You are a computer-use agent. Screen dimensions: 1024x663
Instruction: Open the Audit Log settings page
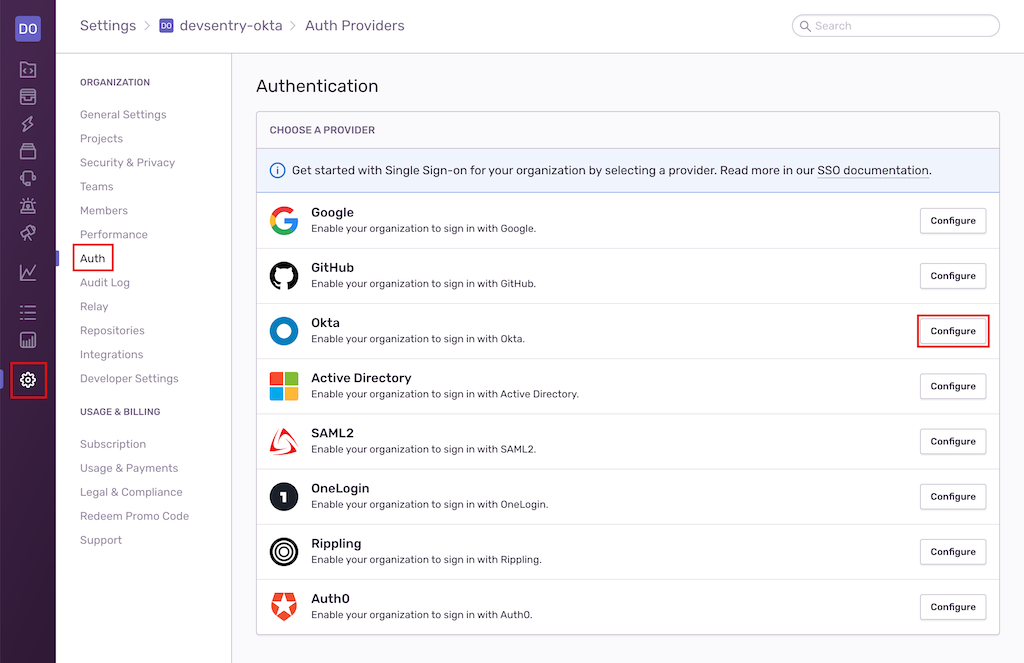[103, 282]
